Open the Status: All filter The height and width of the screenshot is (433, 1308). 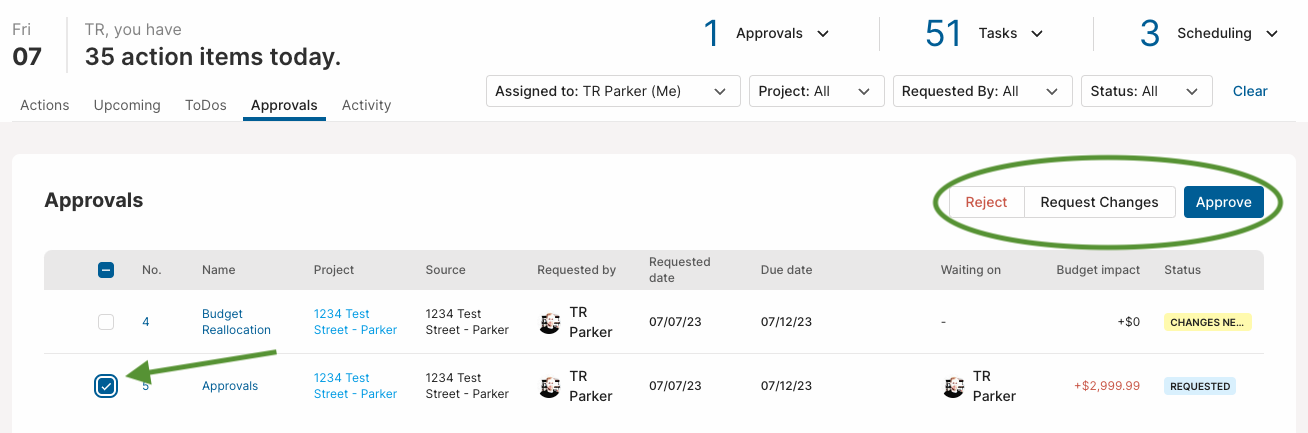1147,91
